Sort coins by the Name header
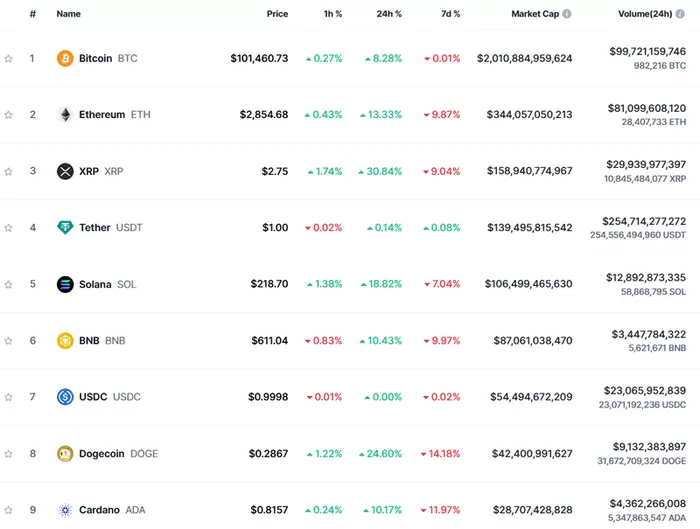Viewport: 700px width, 529px height. click(x=69, y=14)
